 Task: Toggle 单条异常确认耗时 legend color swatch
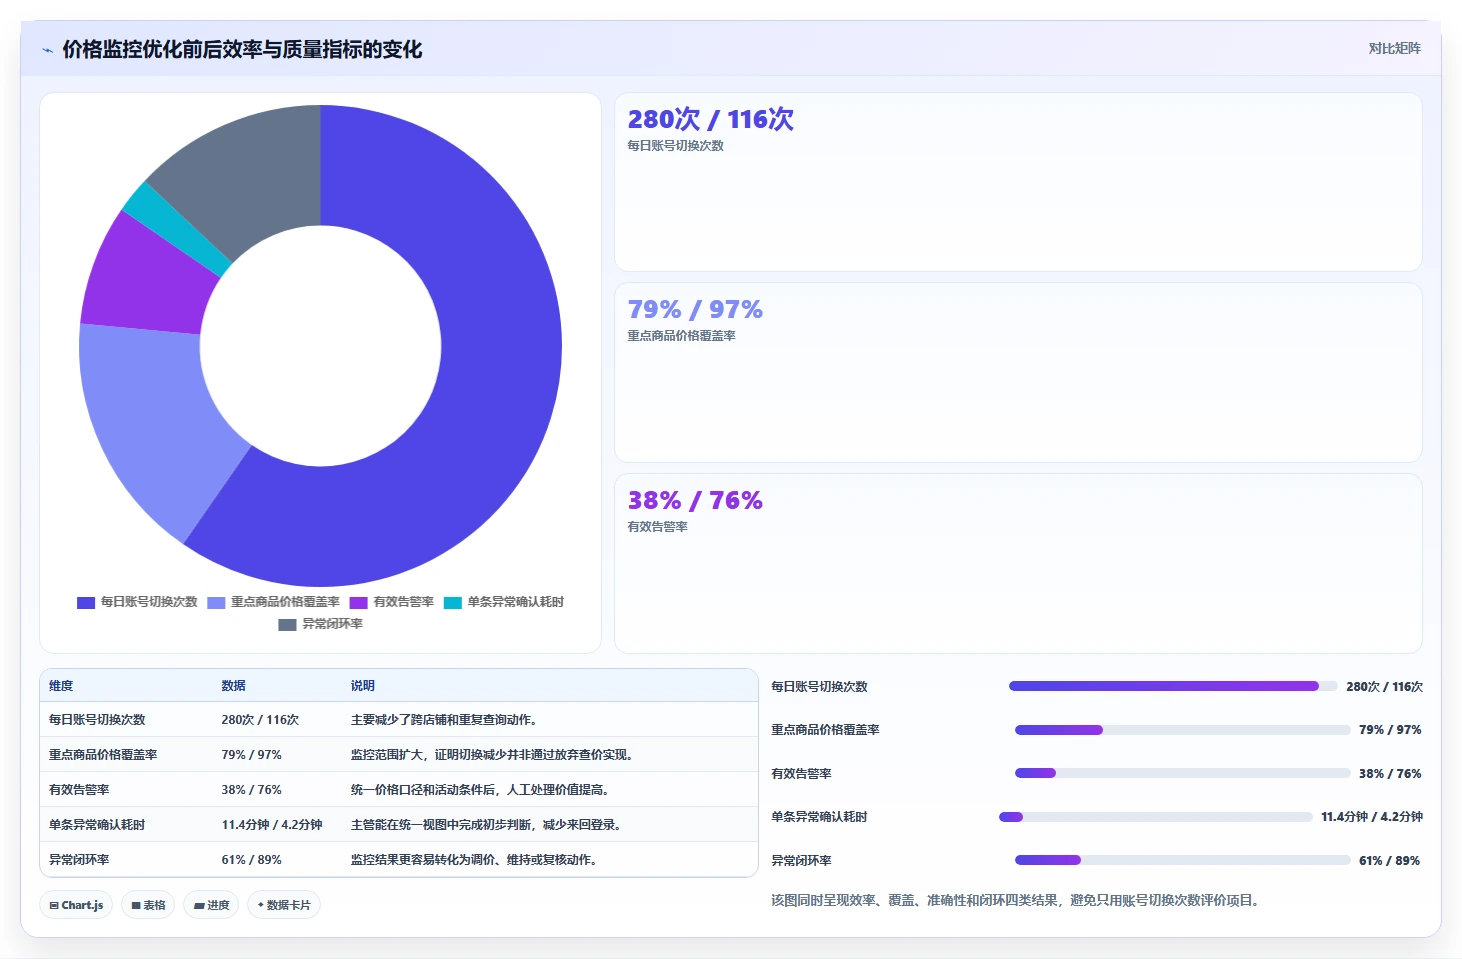453,602
